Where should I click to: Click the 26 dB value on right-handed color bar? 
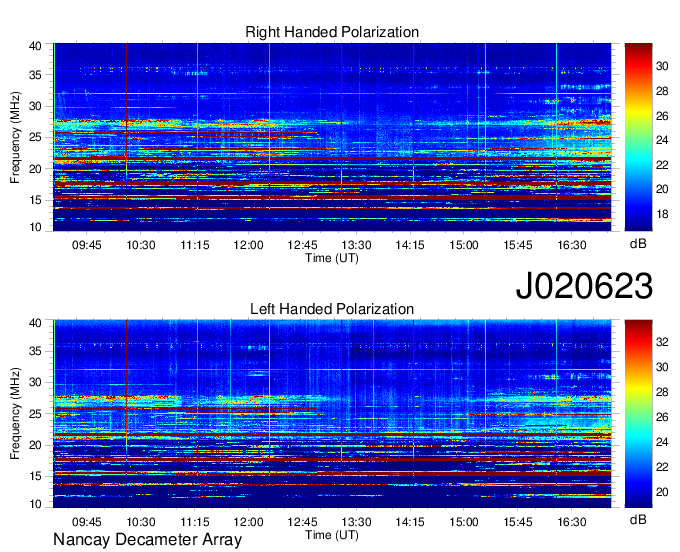coord(662,116)
